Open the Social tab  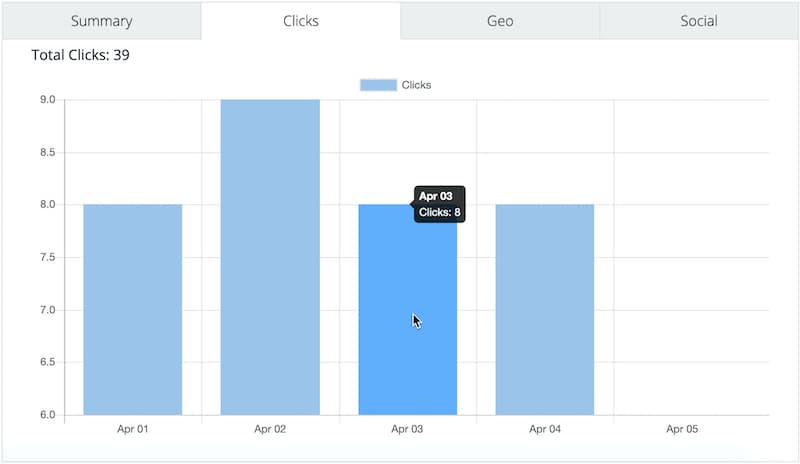[x=698, y=21]
